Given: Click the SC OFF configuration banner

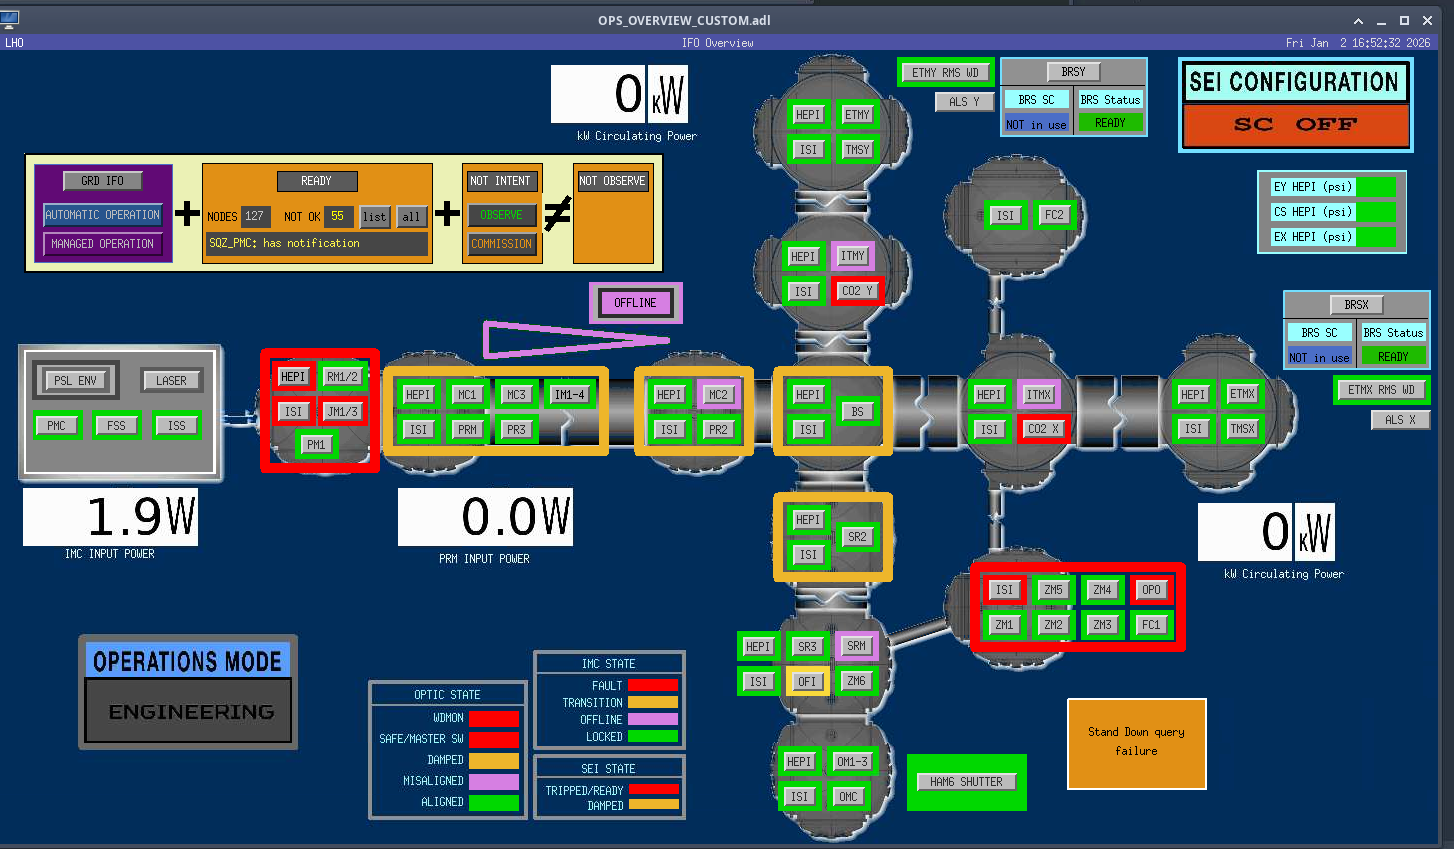Looking at the screenshot, I should point(1295,125).
